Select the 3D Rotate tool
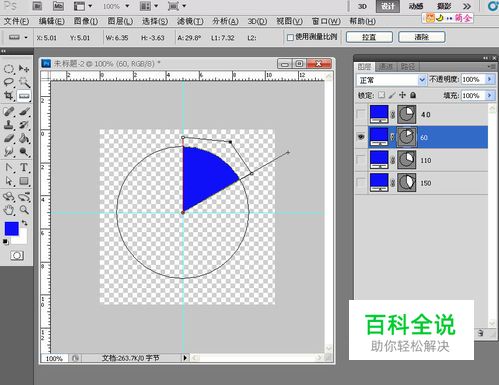Viewport: 499px width, 385px height. pos(9,197)
